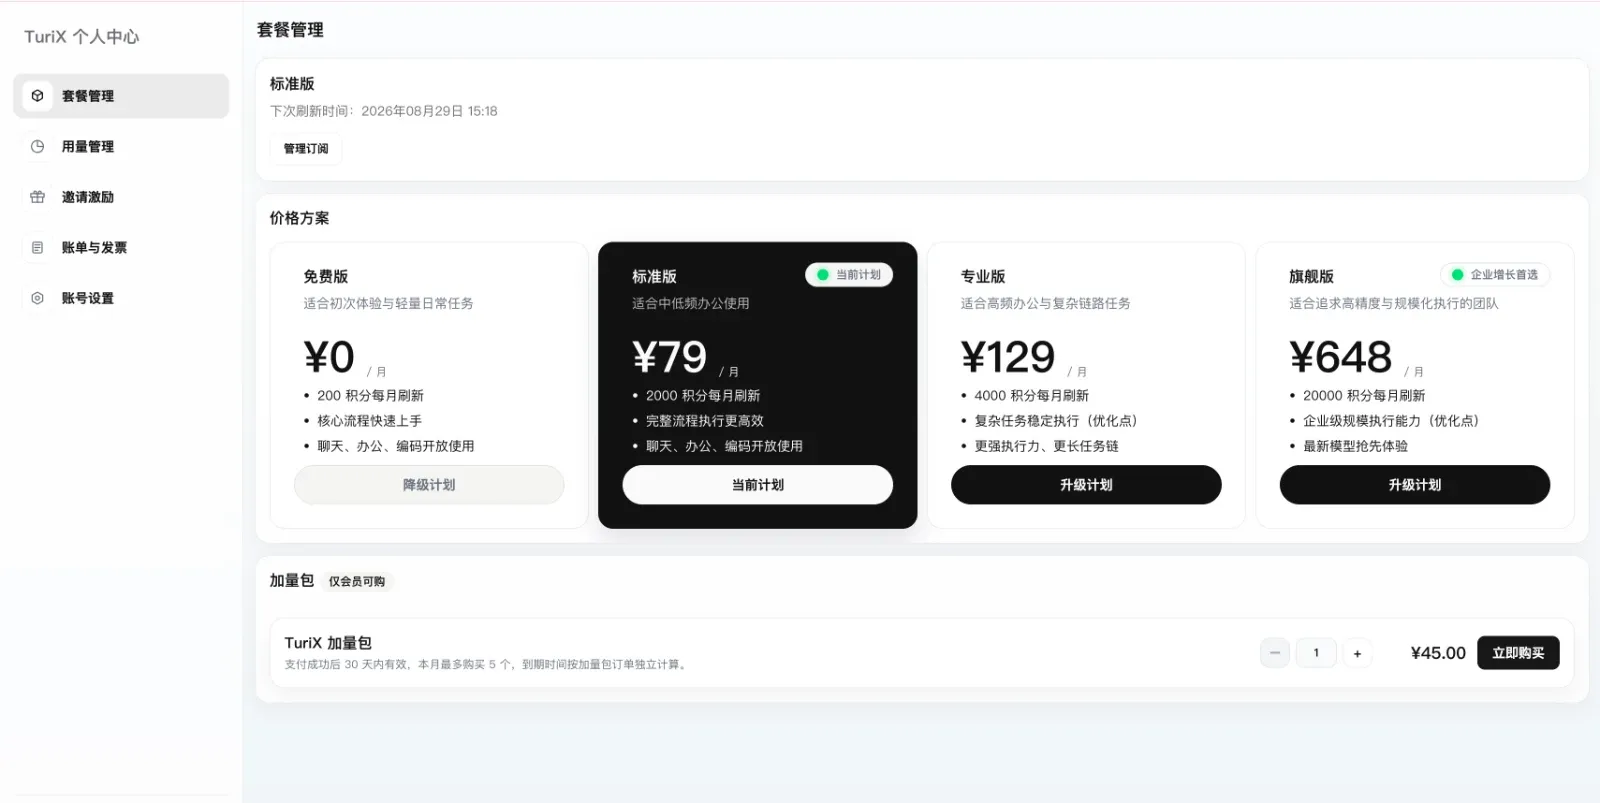Viewport: 1600px width, 803px height.
Task: Click the 账单与发票 document icon
Action: tap(37, 247)
